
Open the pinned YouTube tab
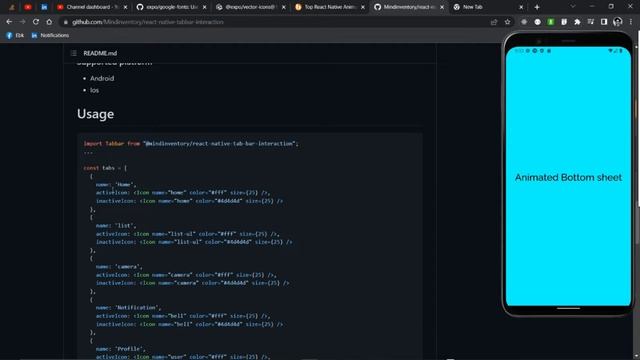coord(28,7)
